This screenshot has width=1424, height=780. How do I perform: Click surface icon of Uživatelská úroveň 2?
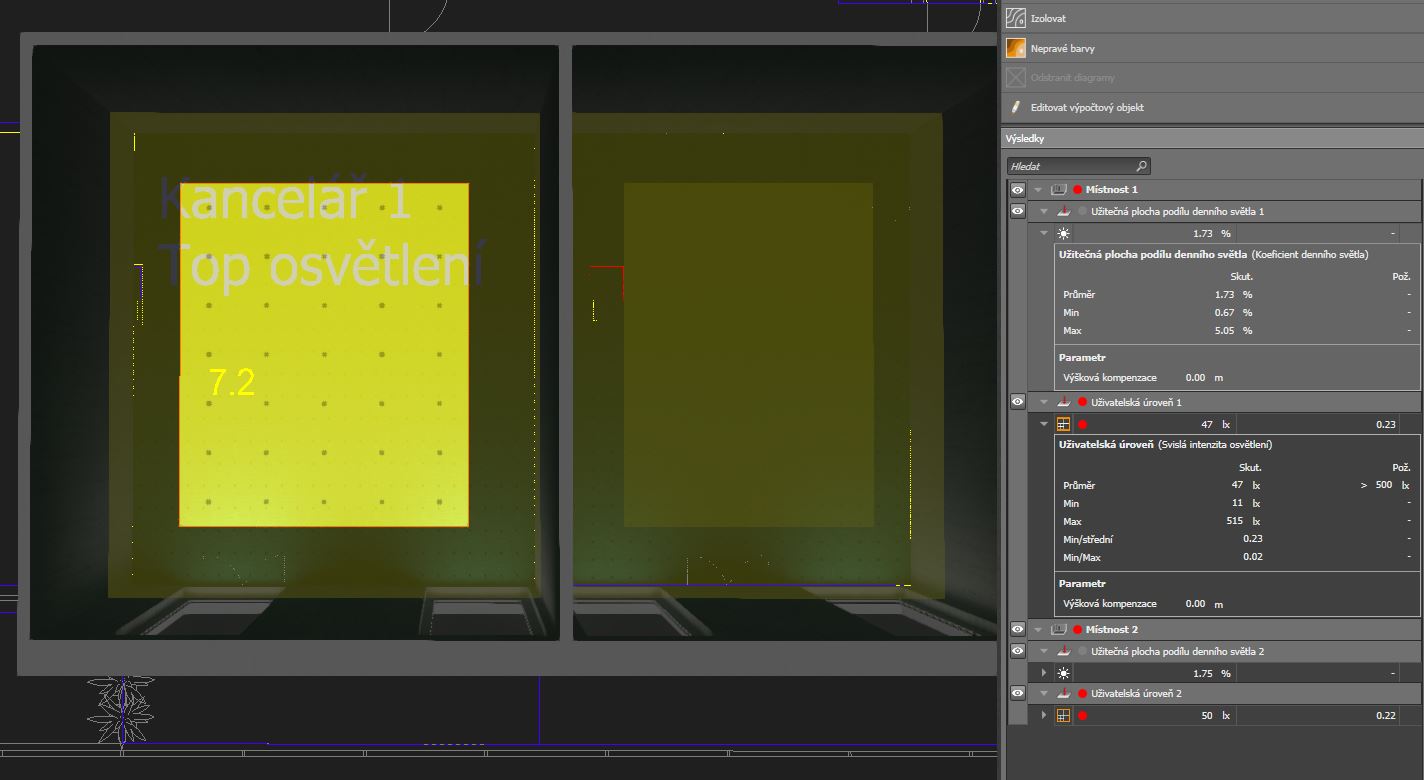tap(1064, 693)
